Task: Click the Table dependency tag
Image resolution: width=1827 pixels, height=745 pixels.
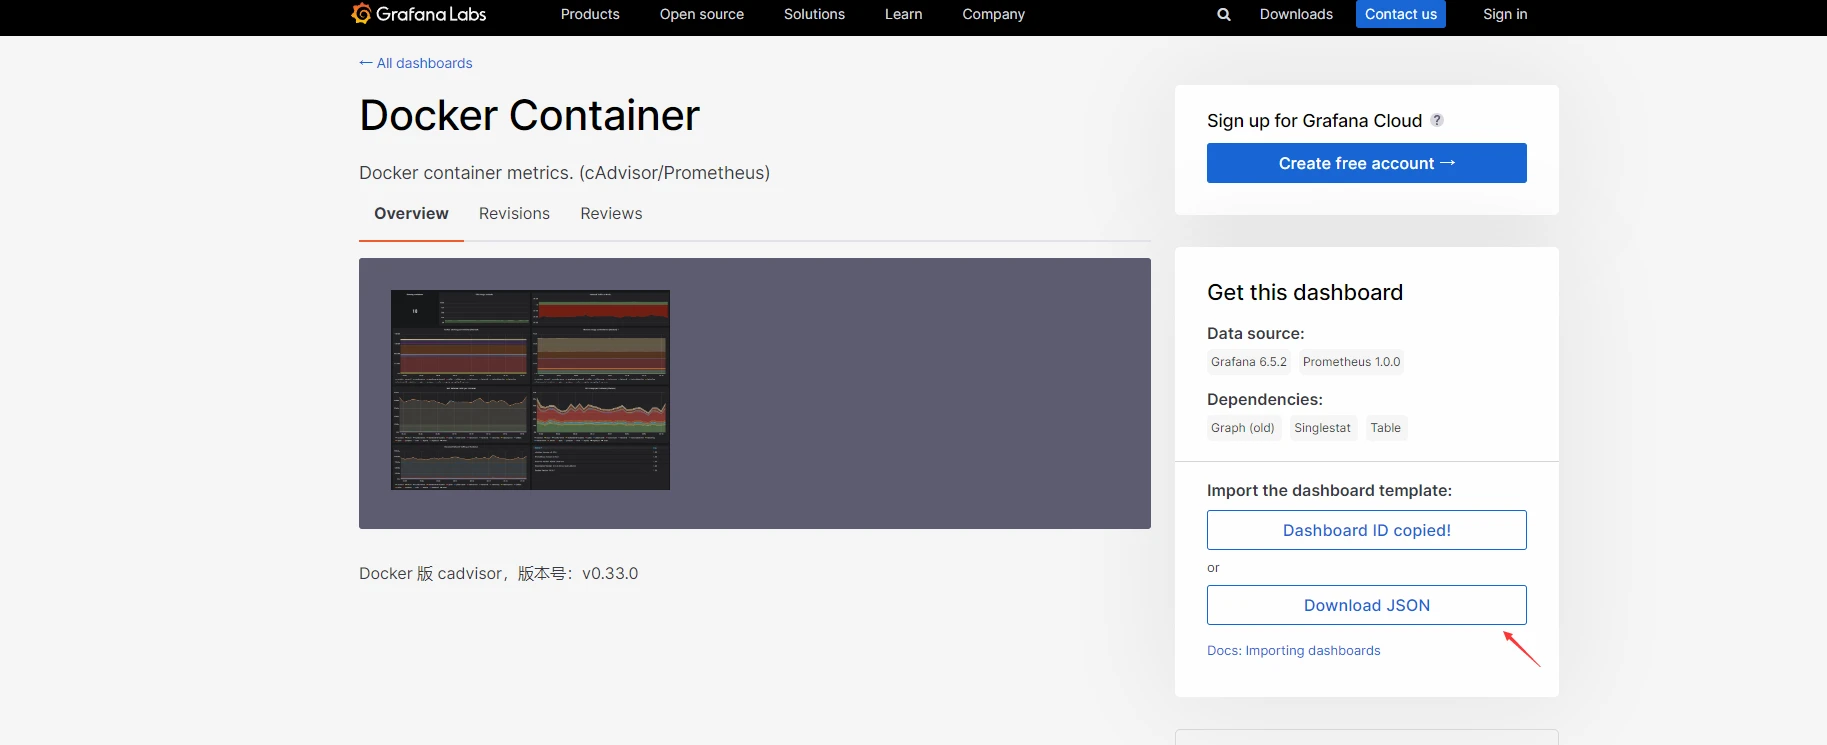Action: (x=1385, y=428)
